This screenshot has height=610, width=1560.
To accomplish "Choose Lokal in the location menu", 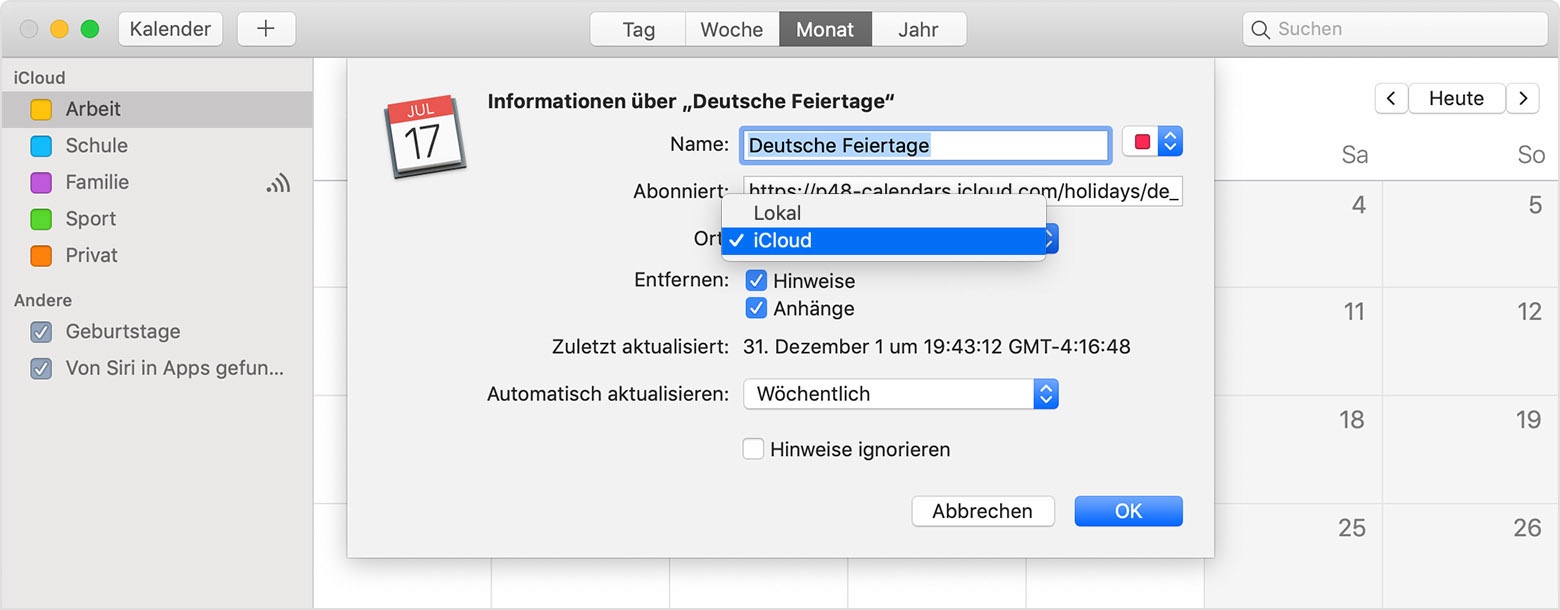I will click(778, 213).
